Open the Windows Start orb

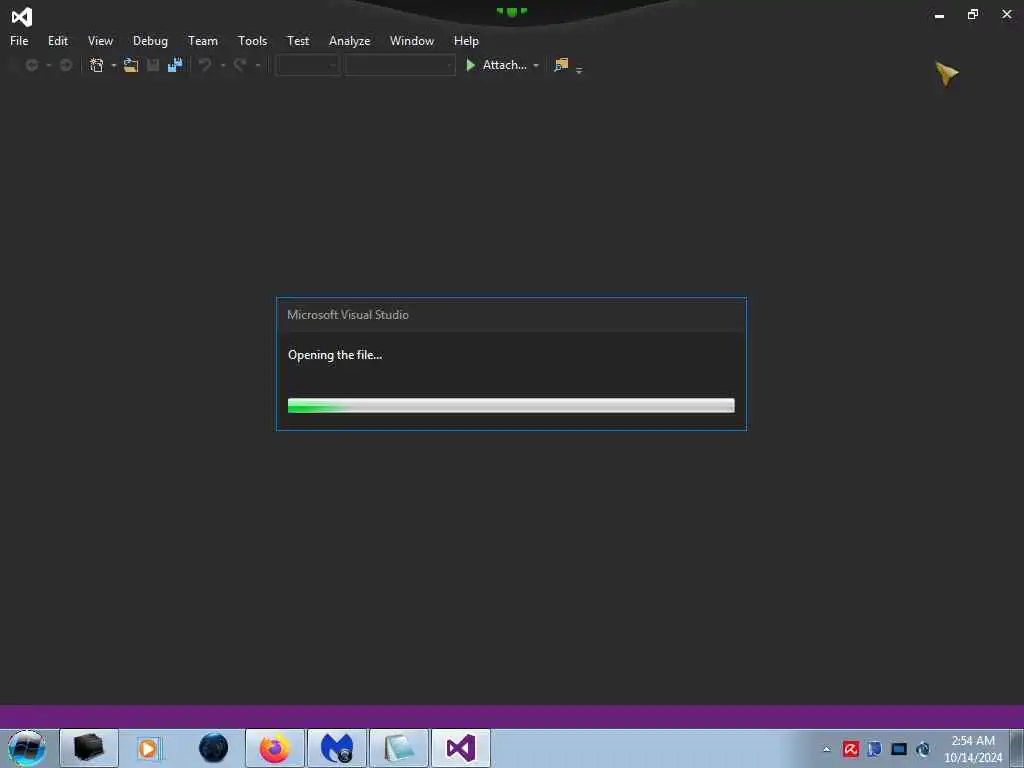pyautogui.click(x=27, y=748)
